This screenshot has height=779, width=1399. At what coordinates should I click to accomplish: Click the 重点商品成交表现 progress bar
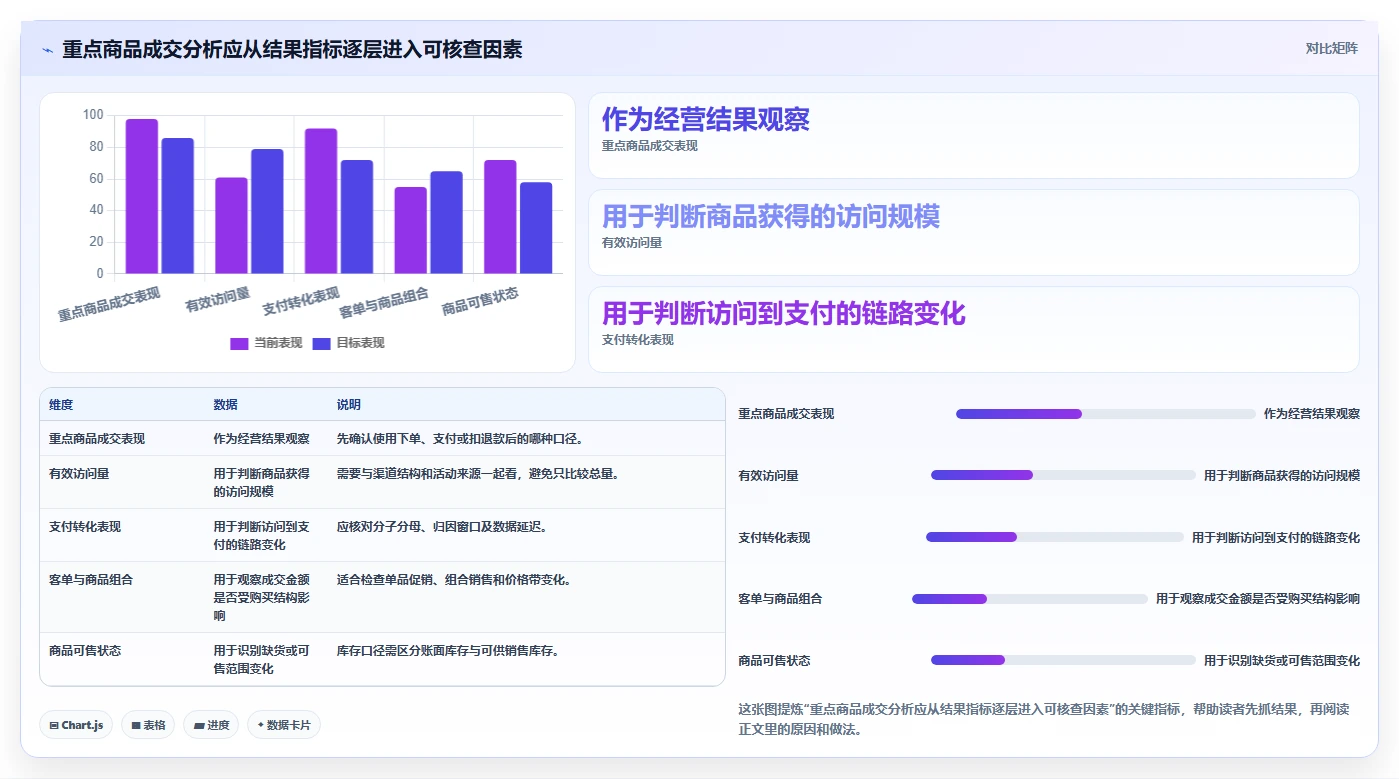pyautogui.click(x=1106, y=414)
